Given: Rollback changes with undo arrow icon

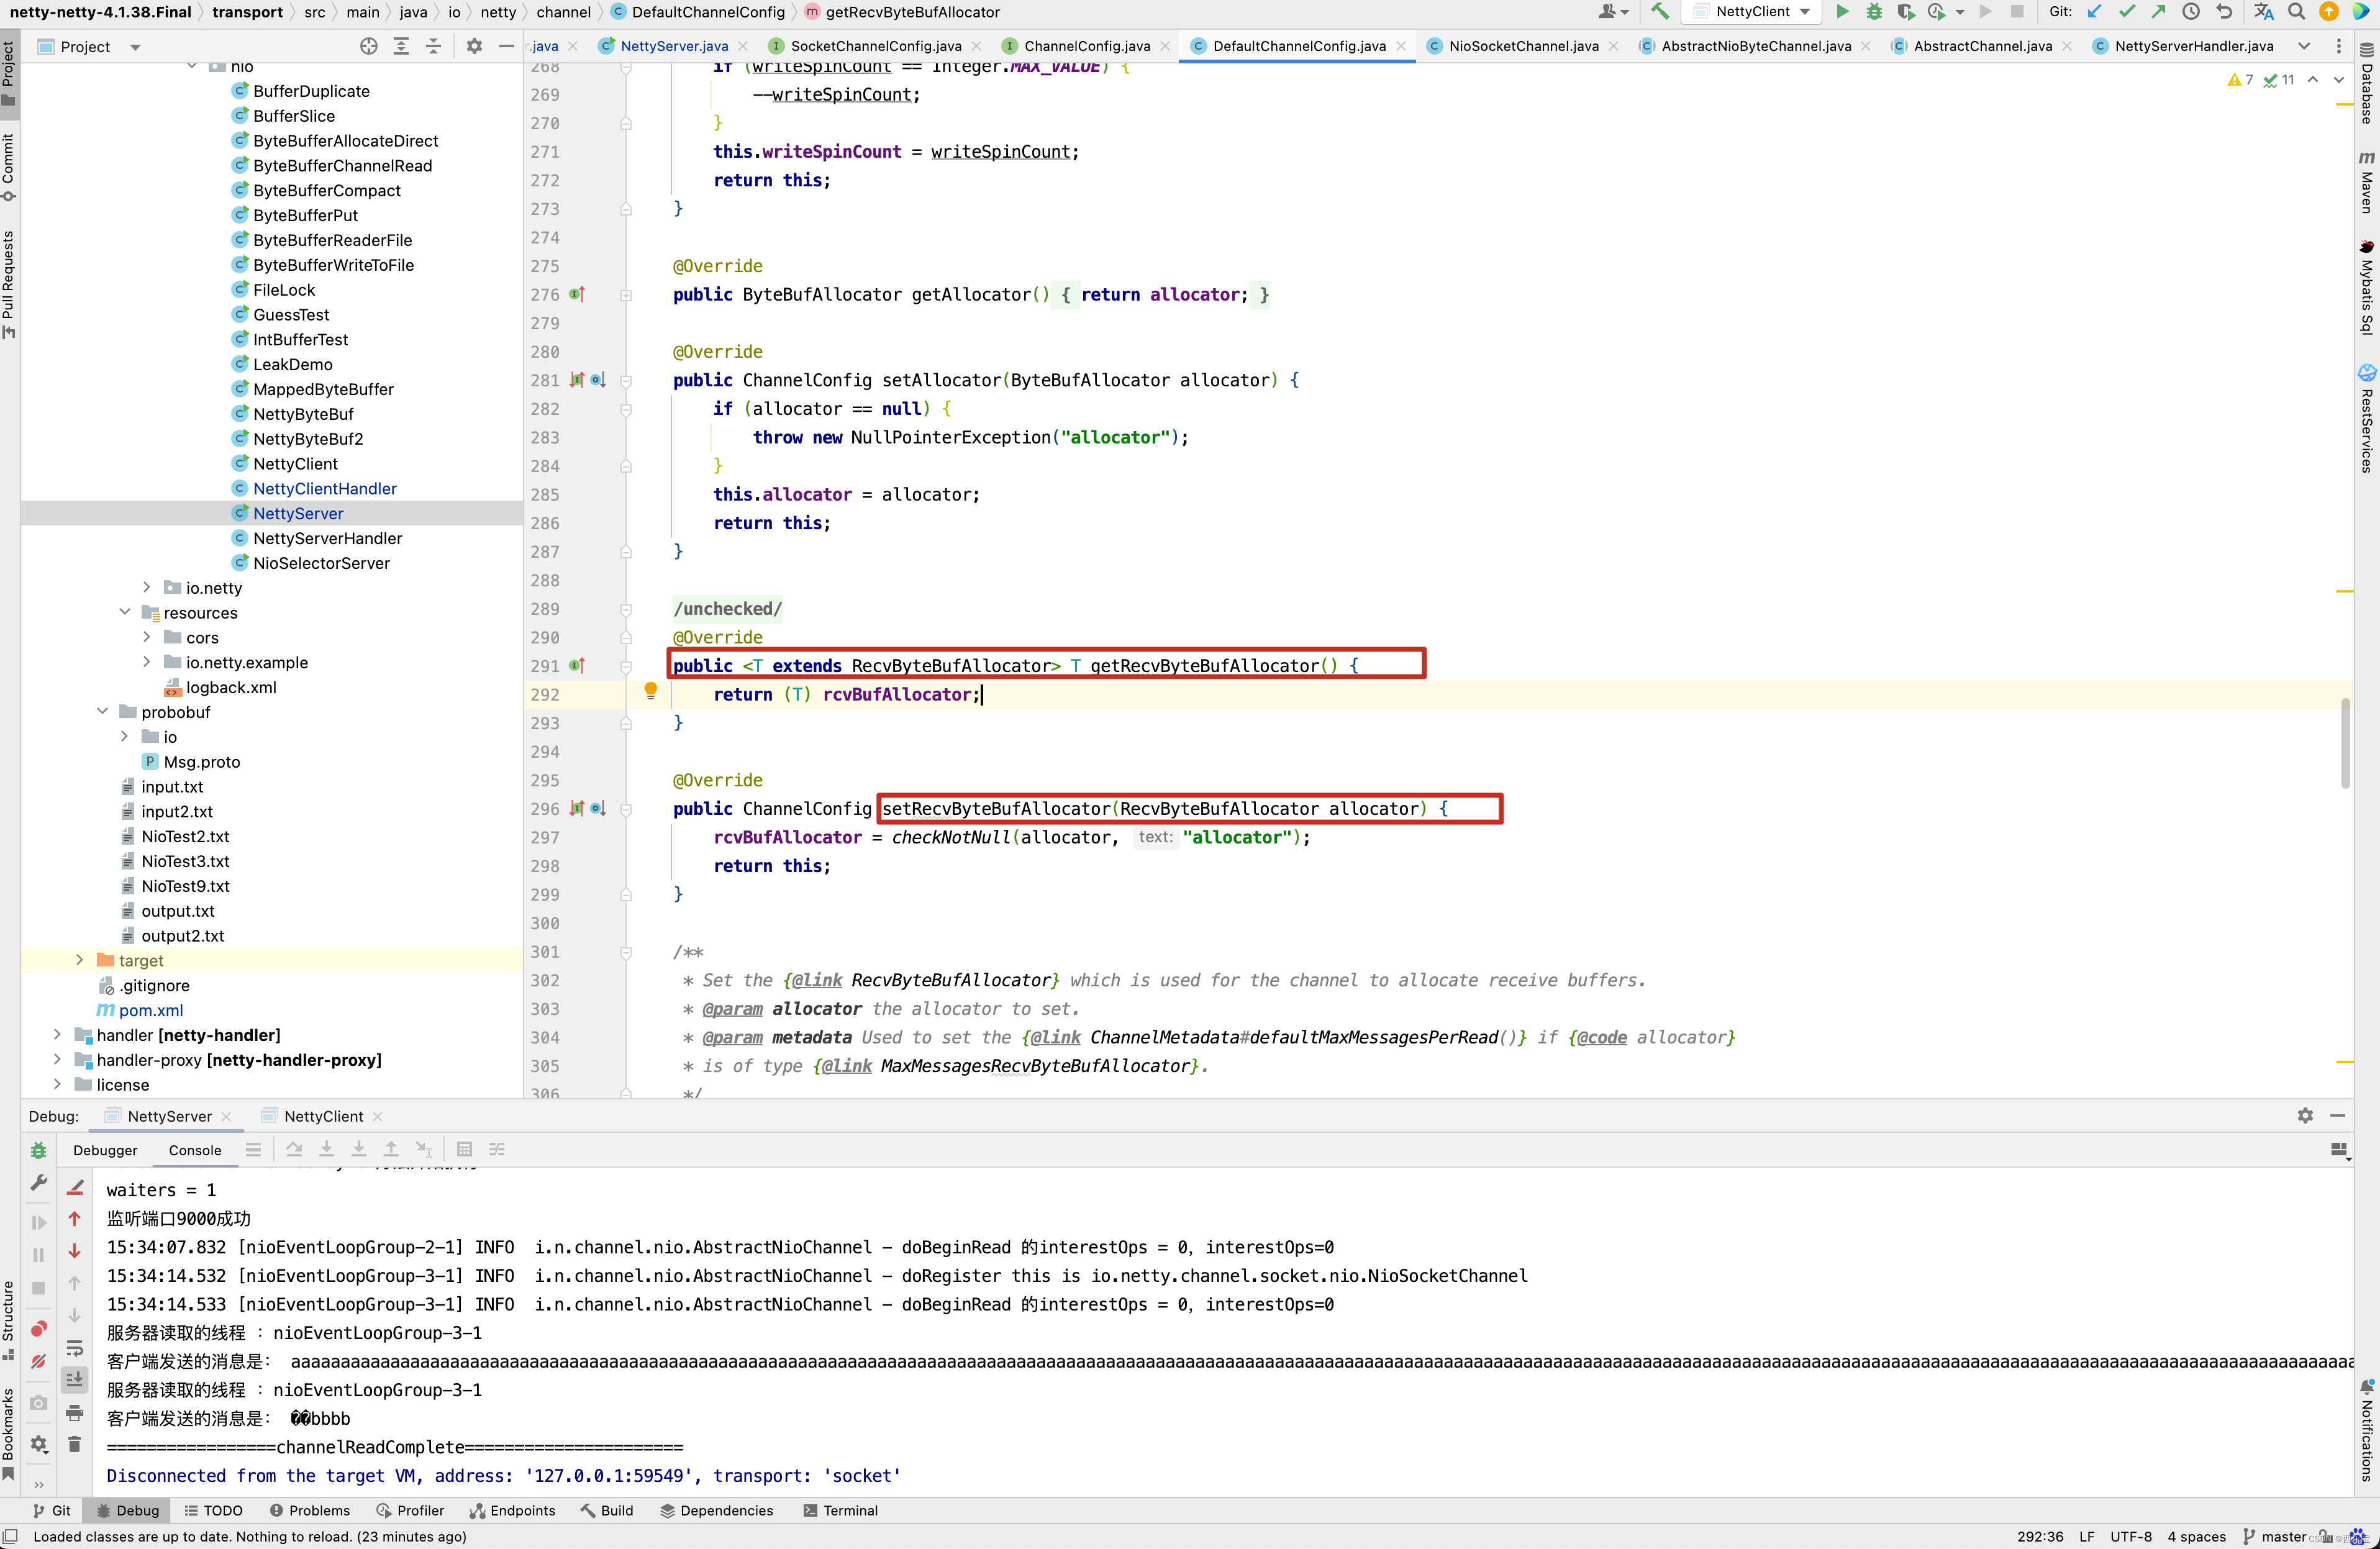Looking at the screenshot, I should 2224,12.
